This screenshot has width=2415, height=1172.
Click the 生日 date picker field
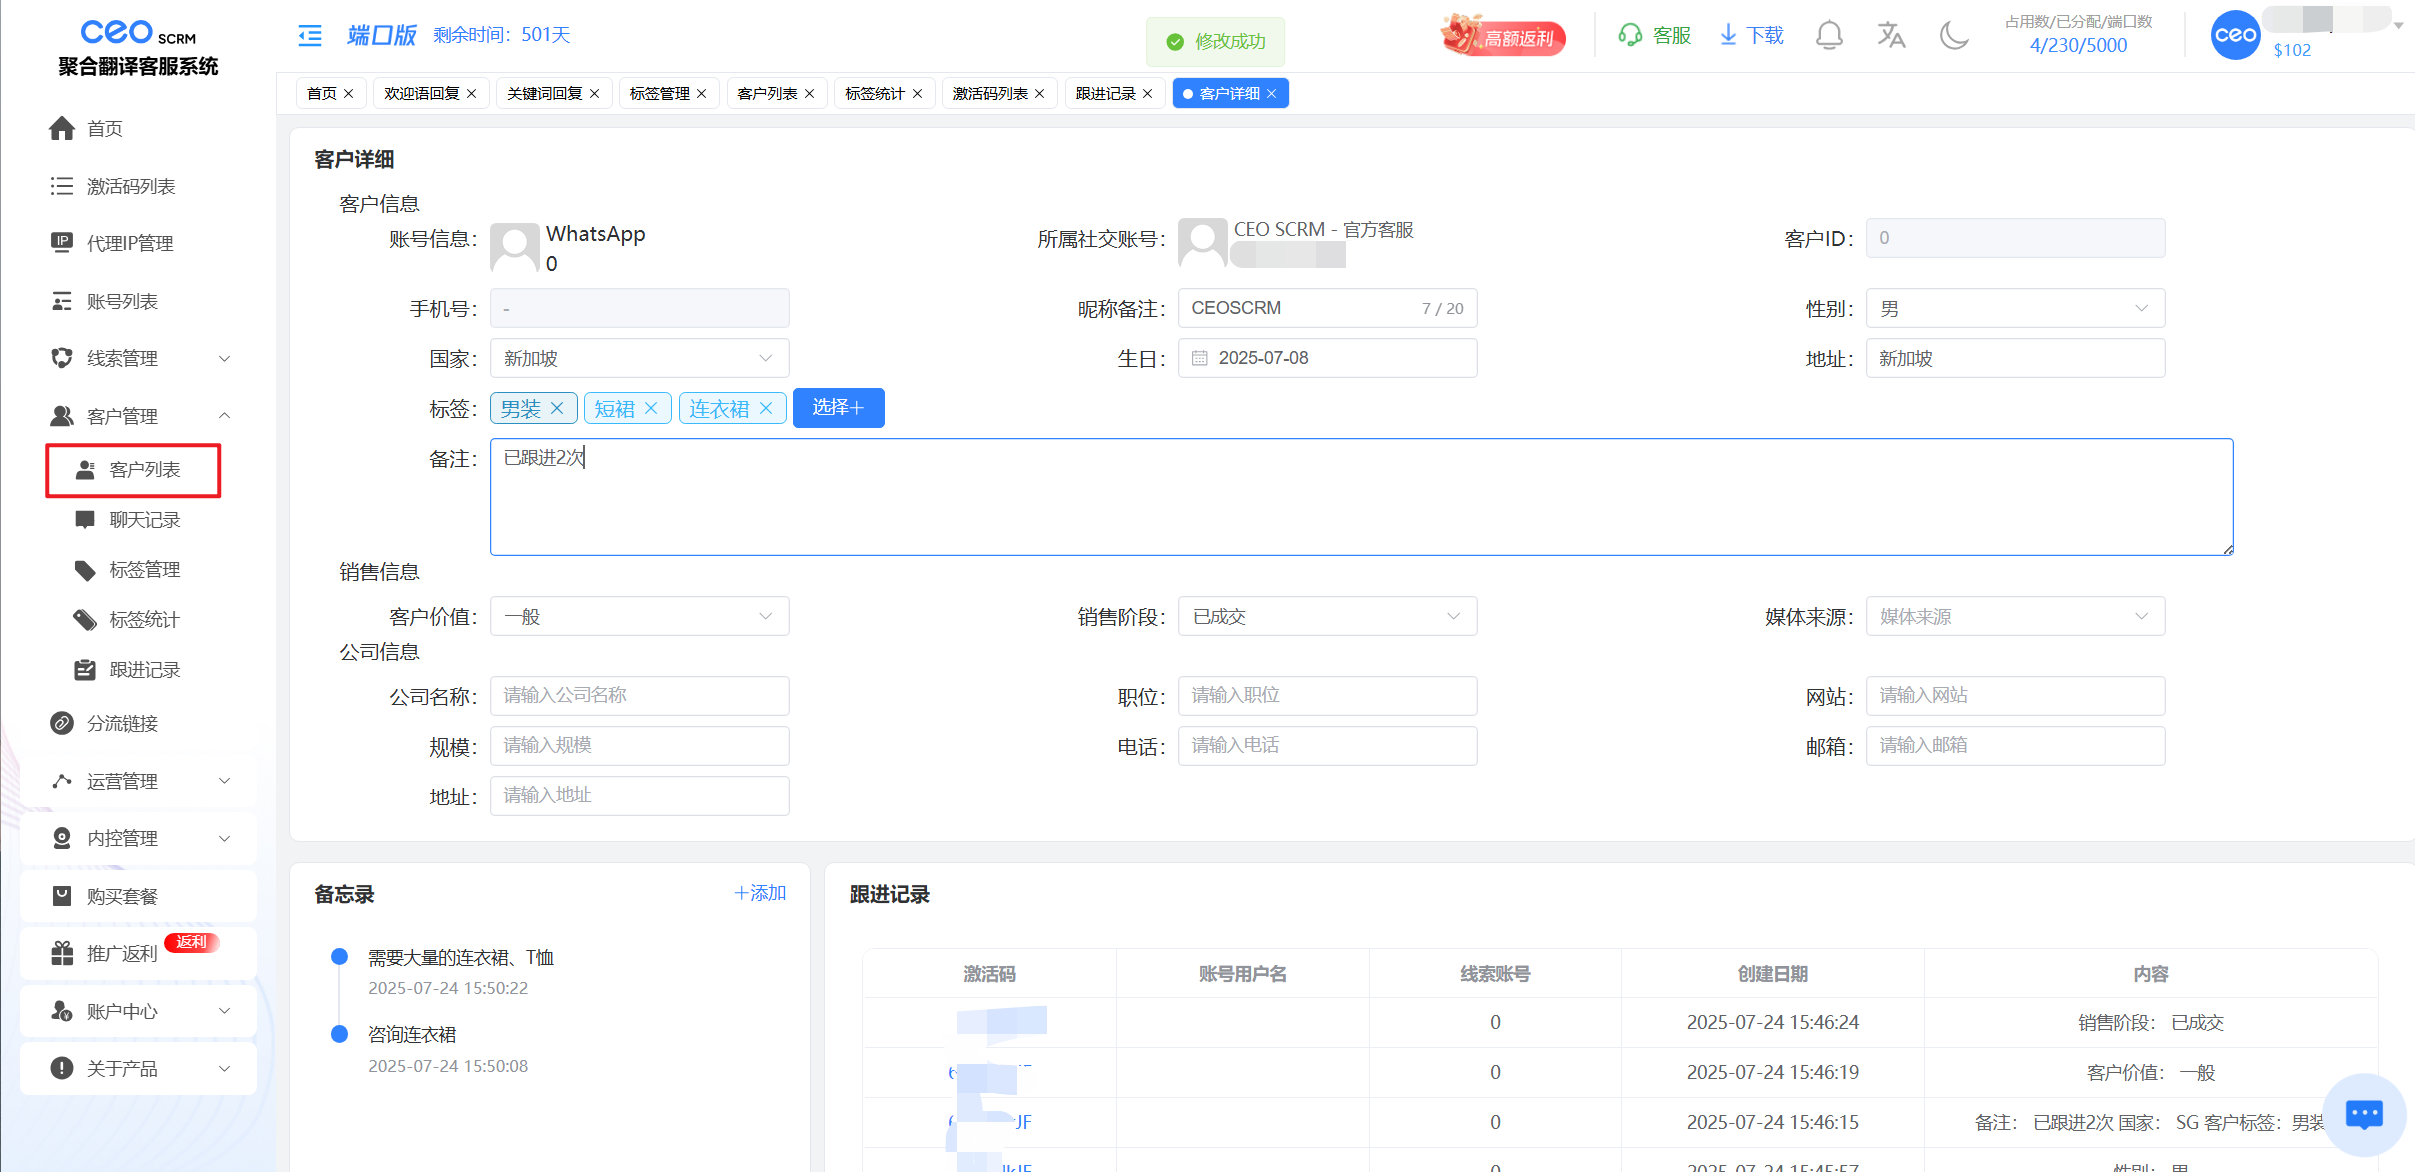coord(1326,358)
